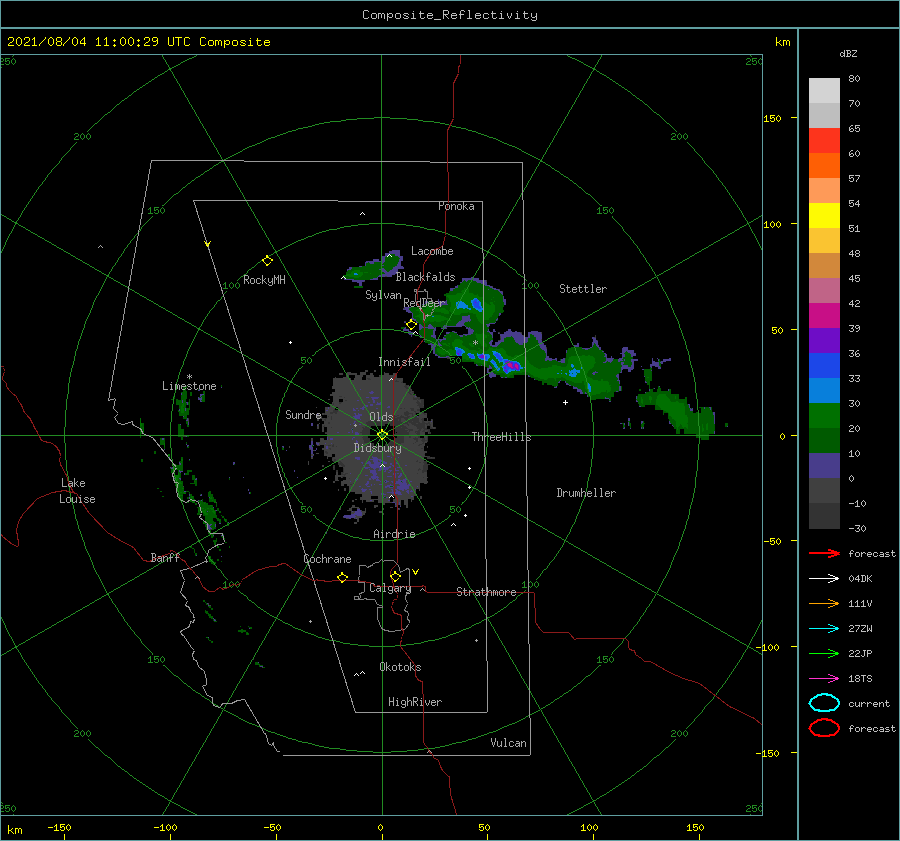This screenshot has width=900, height=841.
Task: Click the Stettler label
Action: pos(583,289)
